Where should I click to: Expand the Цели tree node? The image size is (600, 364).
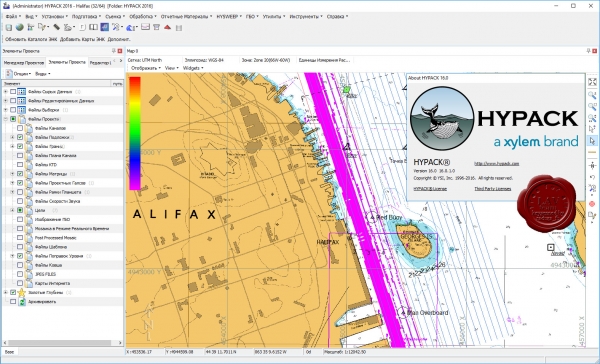click(13, 210)
